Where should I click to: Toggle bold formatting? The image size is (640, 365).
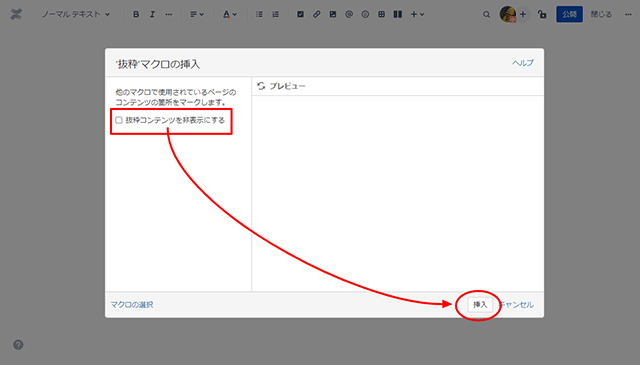[136, 14]
